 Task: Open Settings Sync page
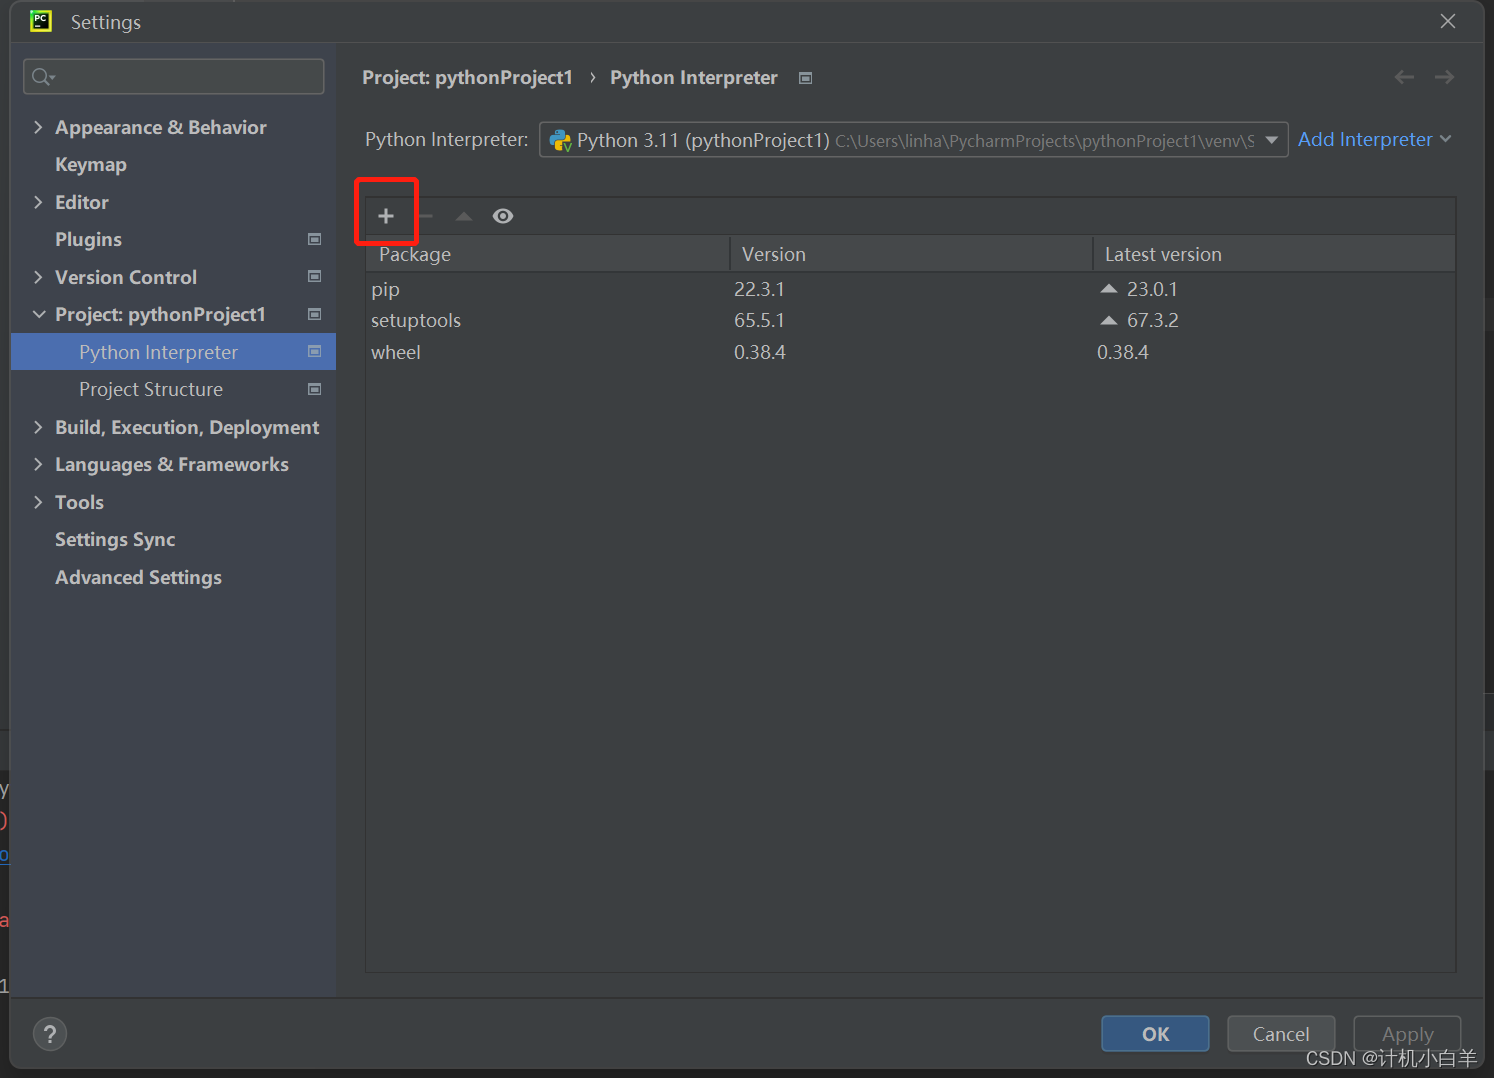[x=115, y=540]
